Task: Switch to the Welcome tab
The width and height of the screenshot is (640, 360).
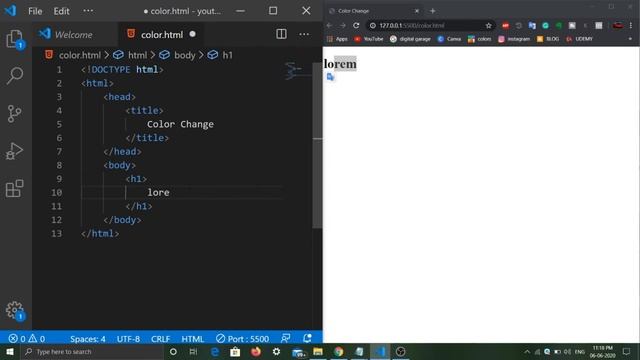Action: tap(75, 34)
